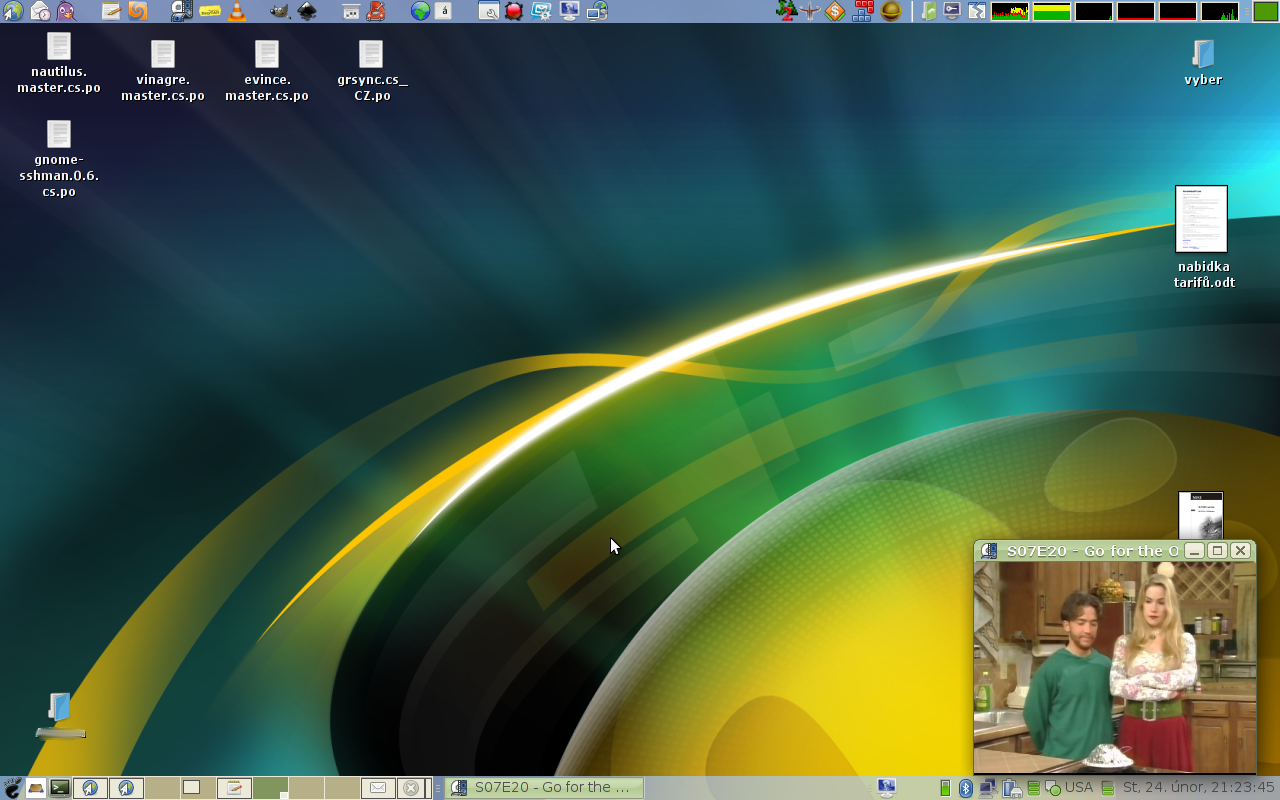1280x800 pixels.
Task: Open the main menu foot icon in bottom panel
Action: 12,788
